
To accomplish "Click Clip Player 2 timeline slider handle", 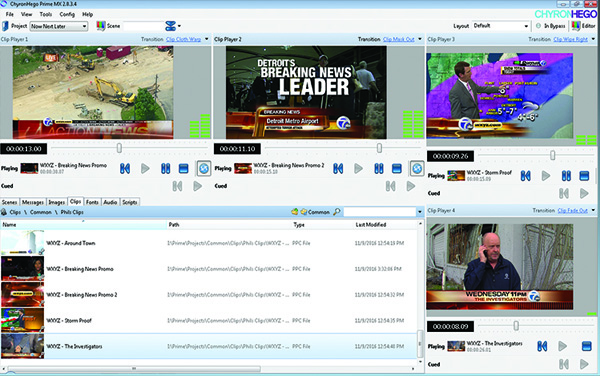I will pyautogui.click(x=379, y=148).
